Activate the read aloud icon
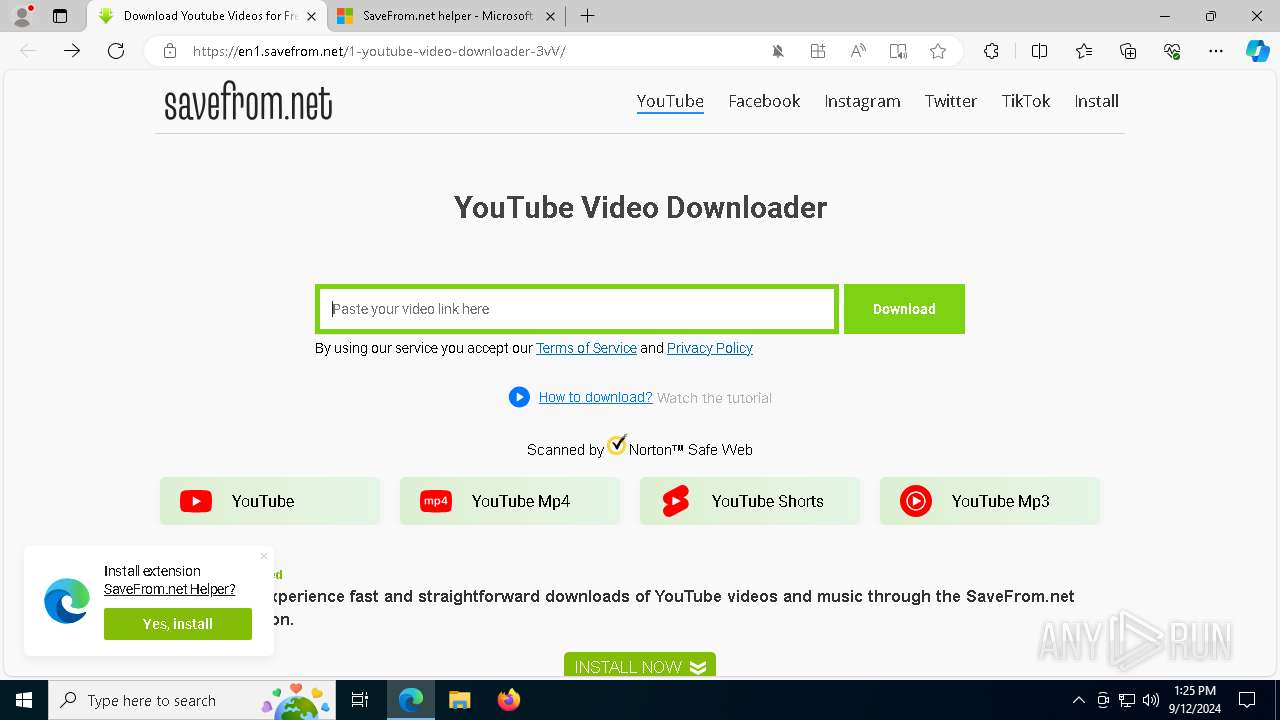 pyautogui.click(x=858, y=51)
